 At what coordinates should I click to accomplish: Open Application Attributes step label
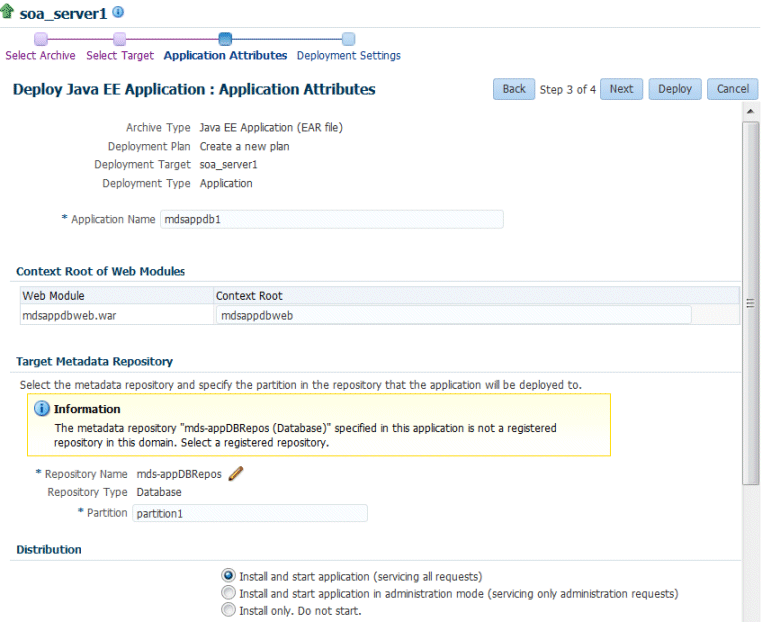click(x=225, y=55)
